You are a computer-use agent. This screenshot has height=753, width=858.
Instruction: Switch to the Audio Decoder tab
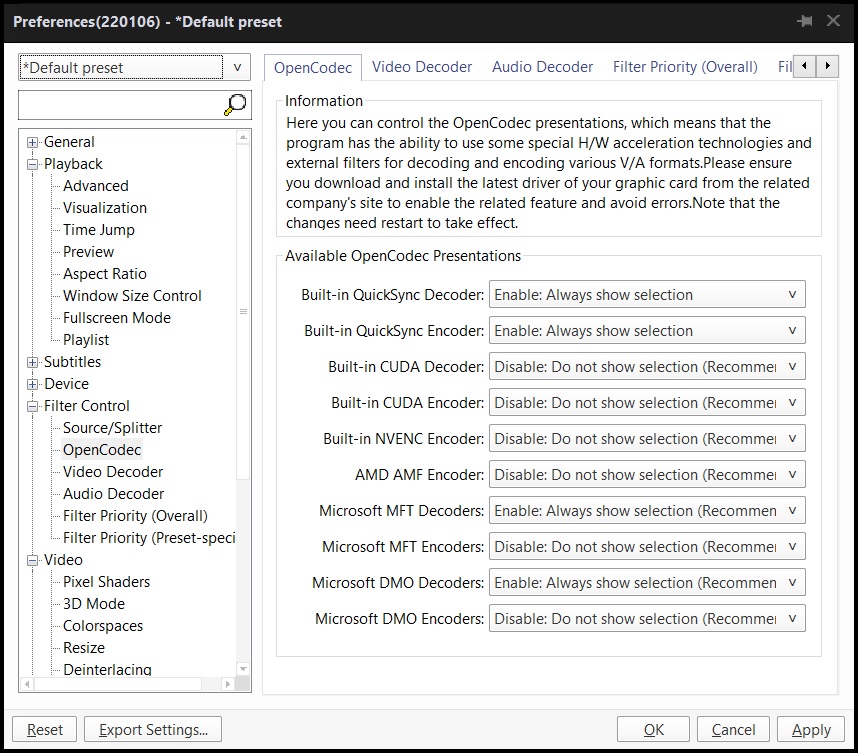point(542,67)
